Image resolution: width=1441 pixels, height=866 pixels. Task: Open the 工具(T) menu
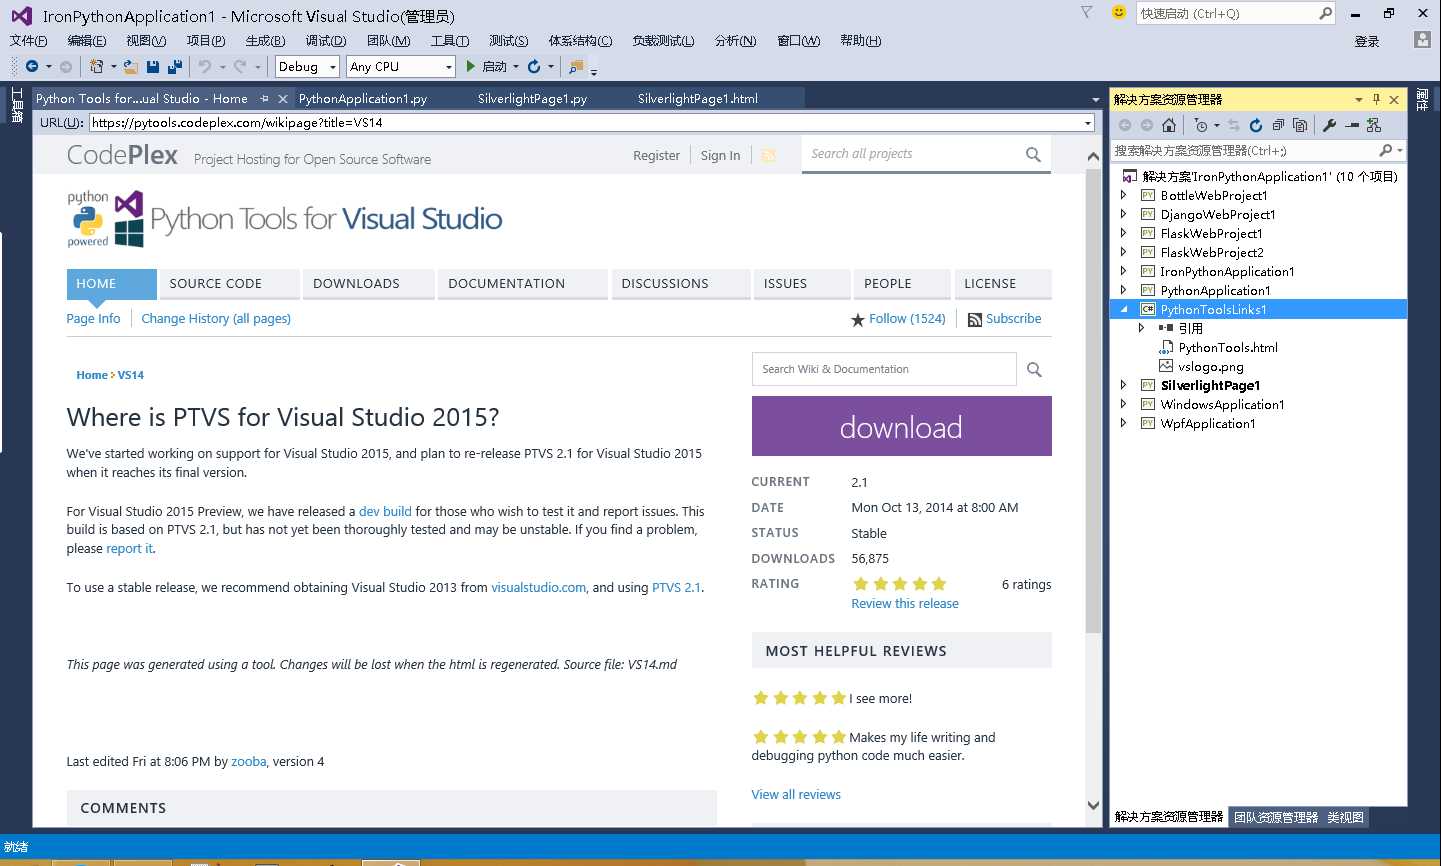(450, 40)
